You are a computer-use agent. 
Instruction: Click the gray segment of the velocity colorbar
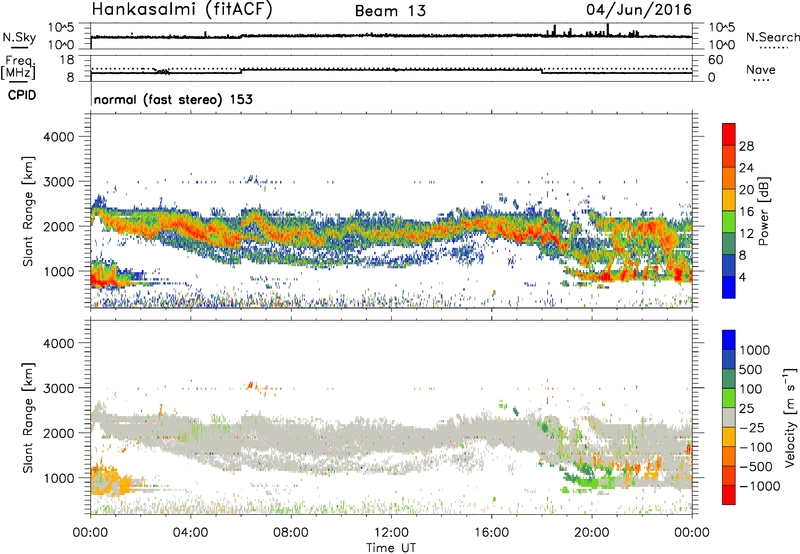click(x=729, y=417)
